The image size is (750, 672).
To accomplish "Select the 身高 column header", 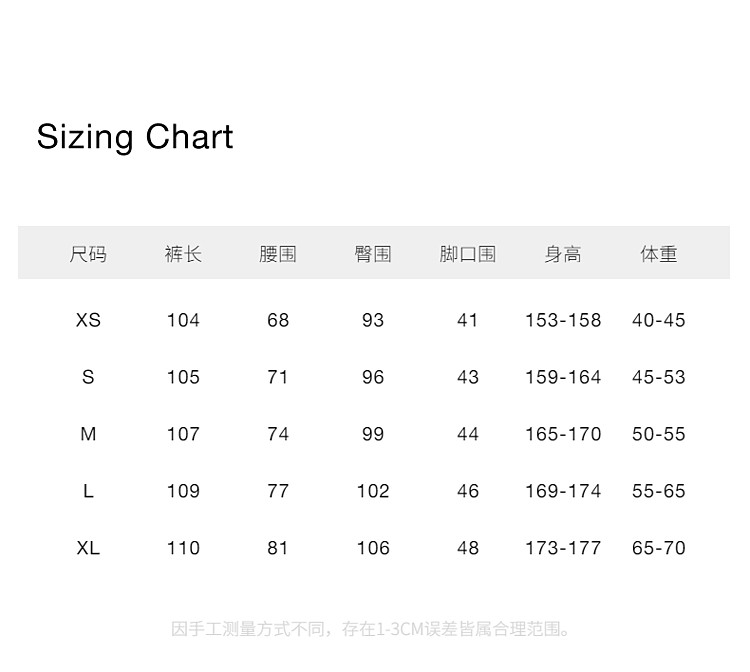I will [x=563, y=254].
